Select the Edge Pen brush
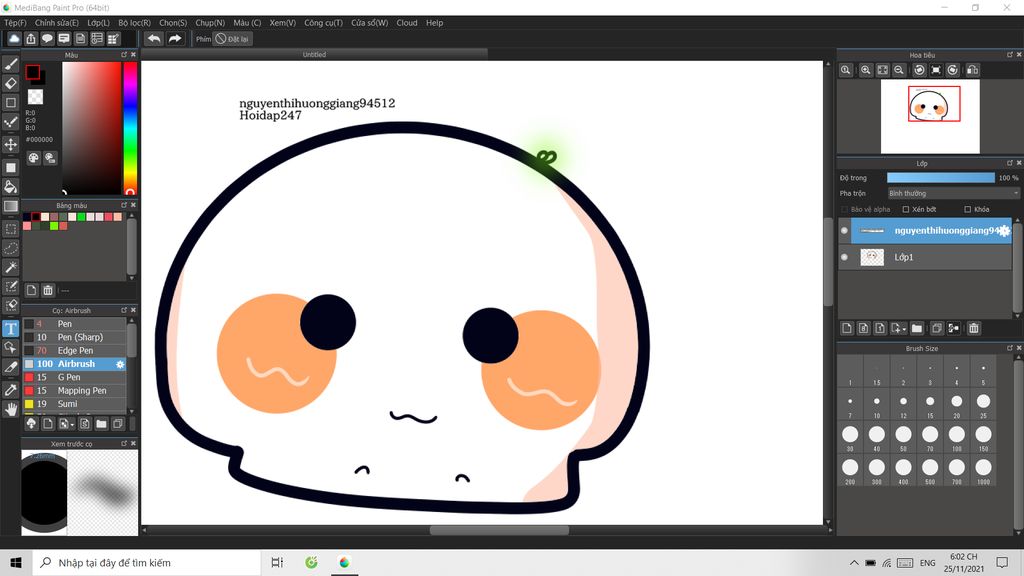Screen dimensions: 1024x576 pyautogui.click(x=74, y=351)
